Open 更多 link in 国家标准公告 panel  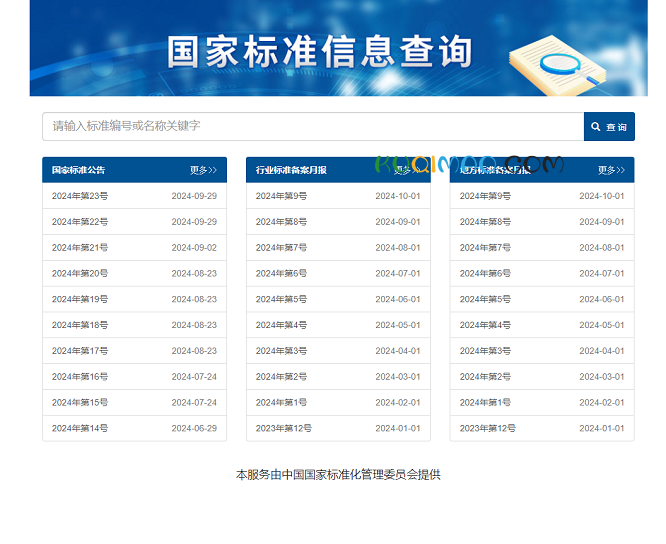coord(203,170)
